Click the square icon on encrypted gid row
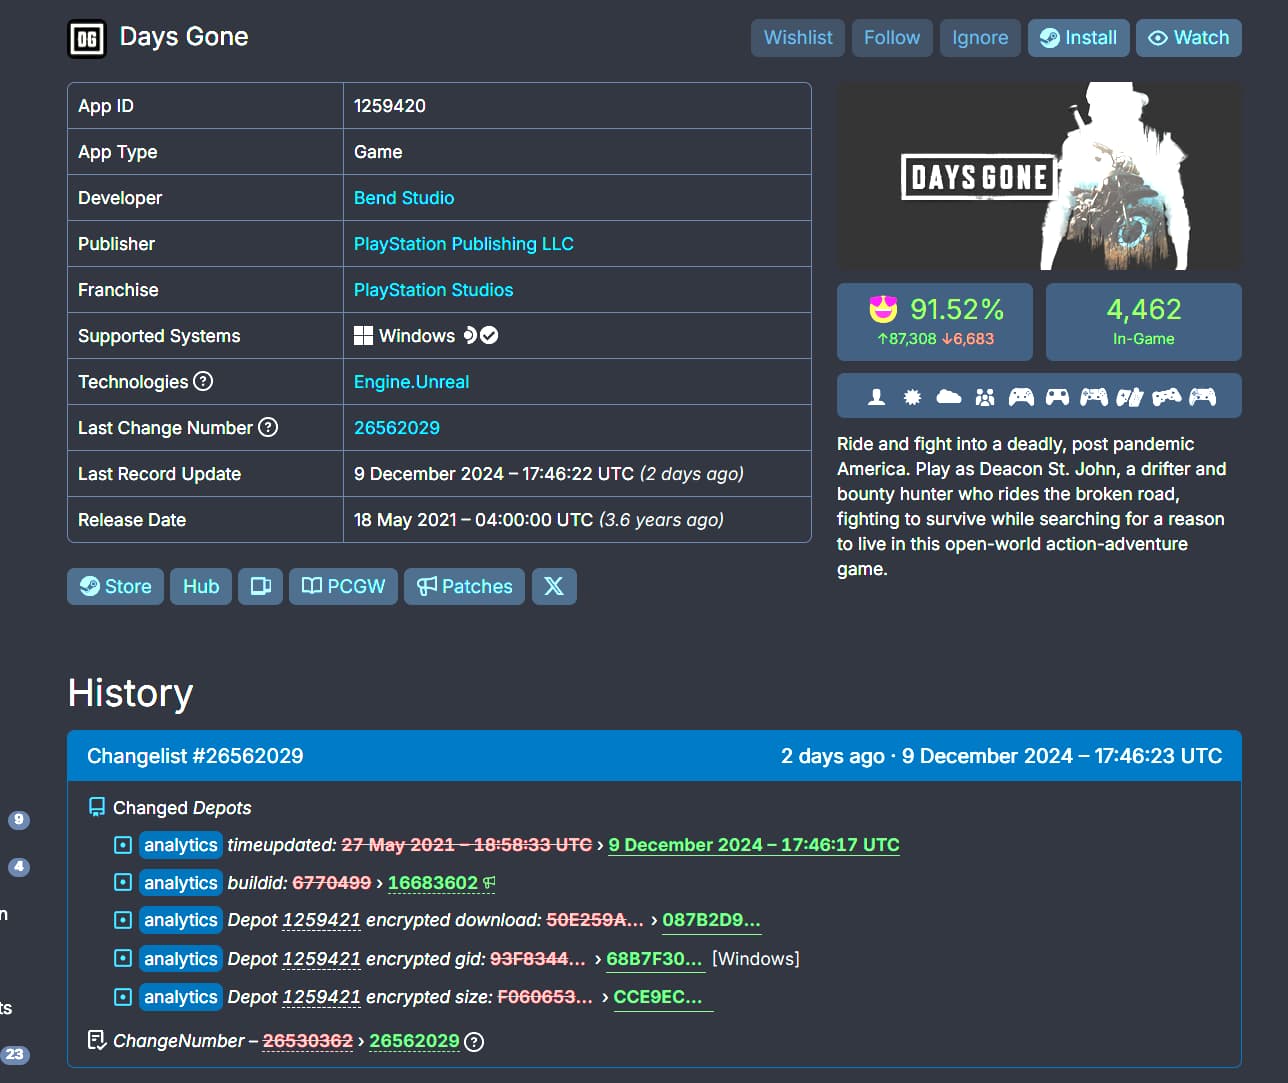 point(123,958)
